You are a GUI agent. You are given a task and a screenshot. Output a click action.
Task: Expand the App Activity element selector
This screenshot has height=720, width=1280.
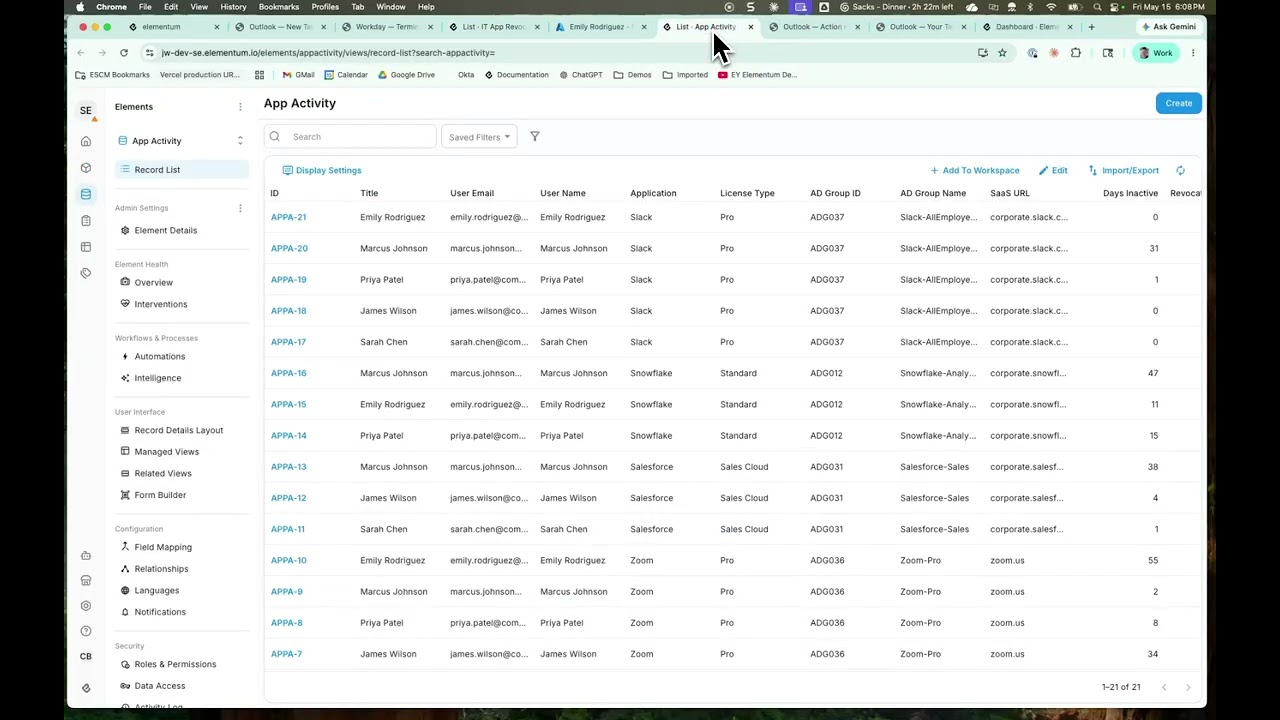pos(181,141)
